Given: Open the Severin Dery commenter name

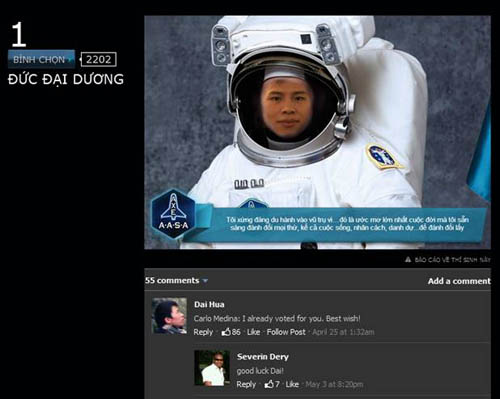Looking at the screenshot, I should click(263, 357).
